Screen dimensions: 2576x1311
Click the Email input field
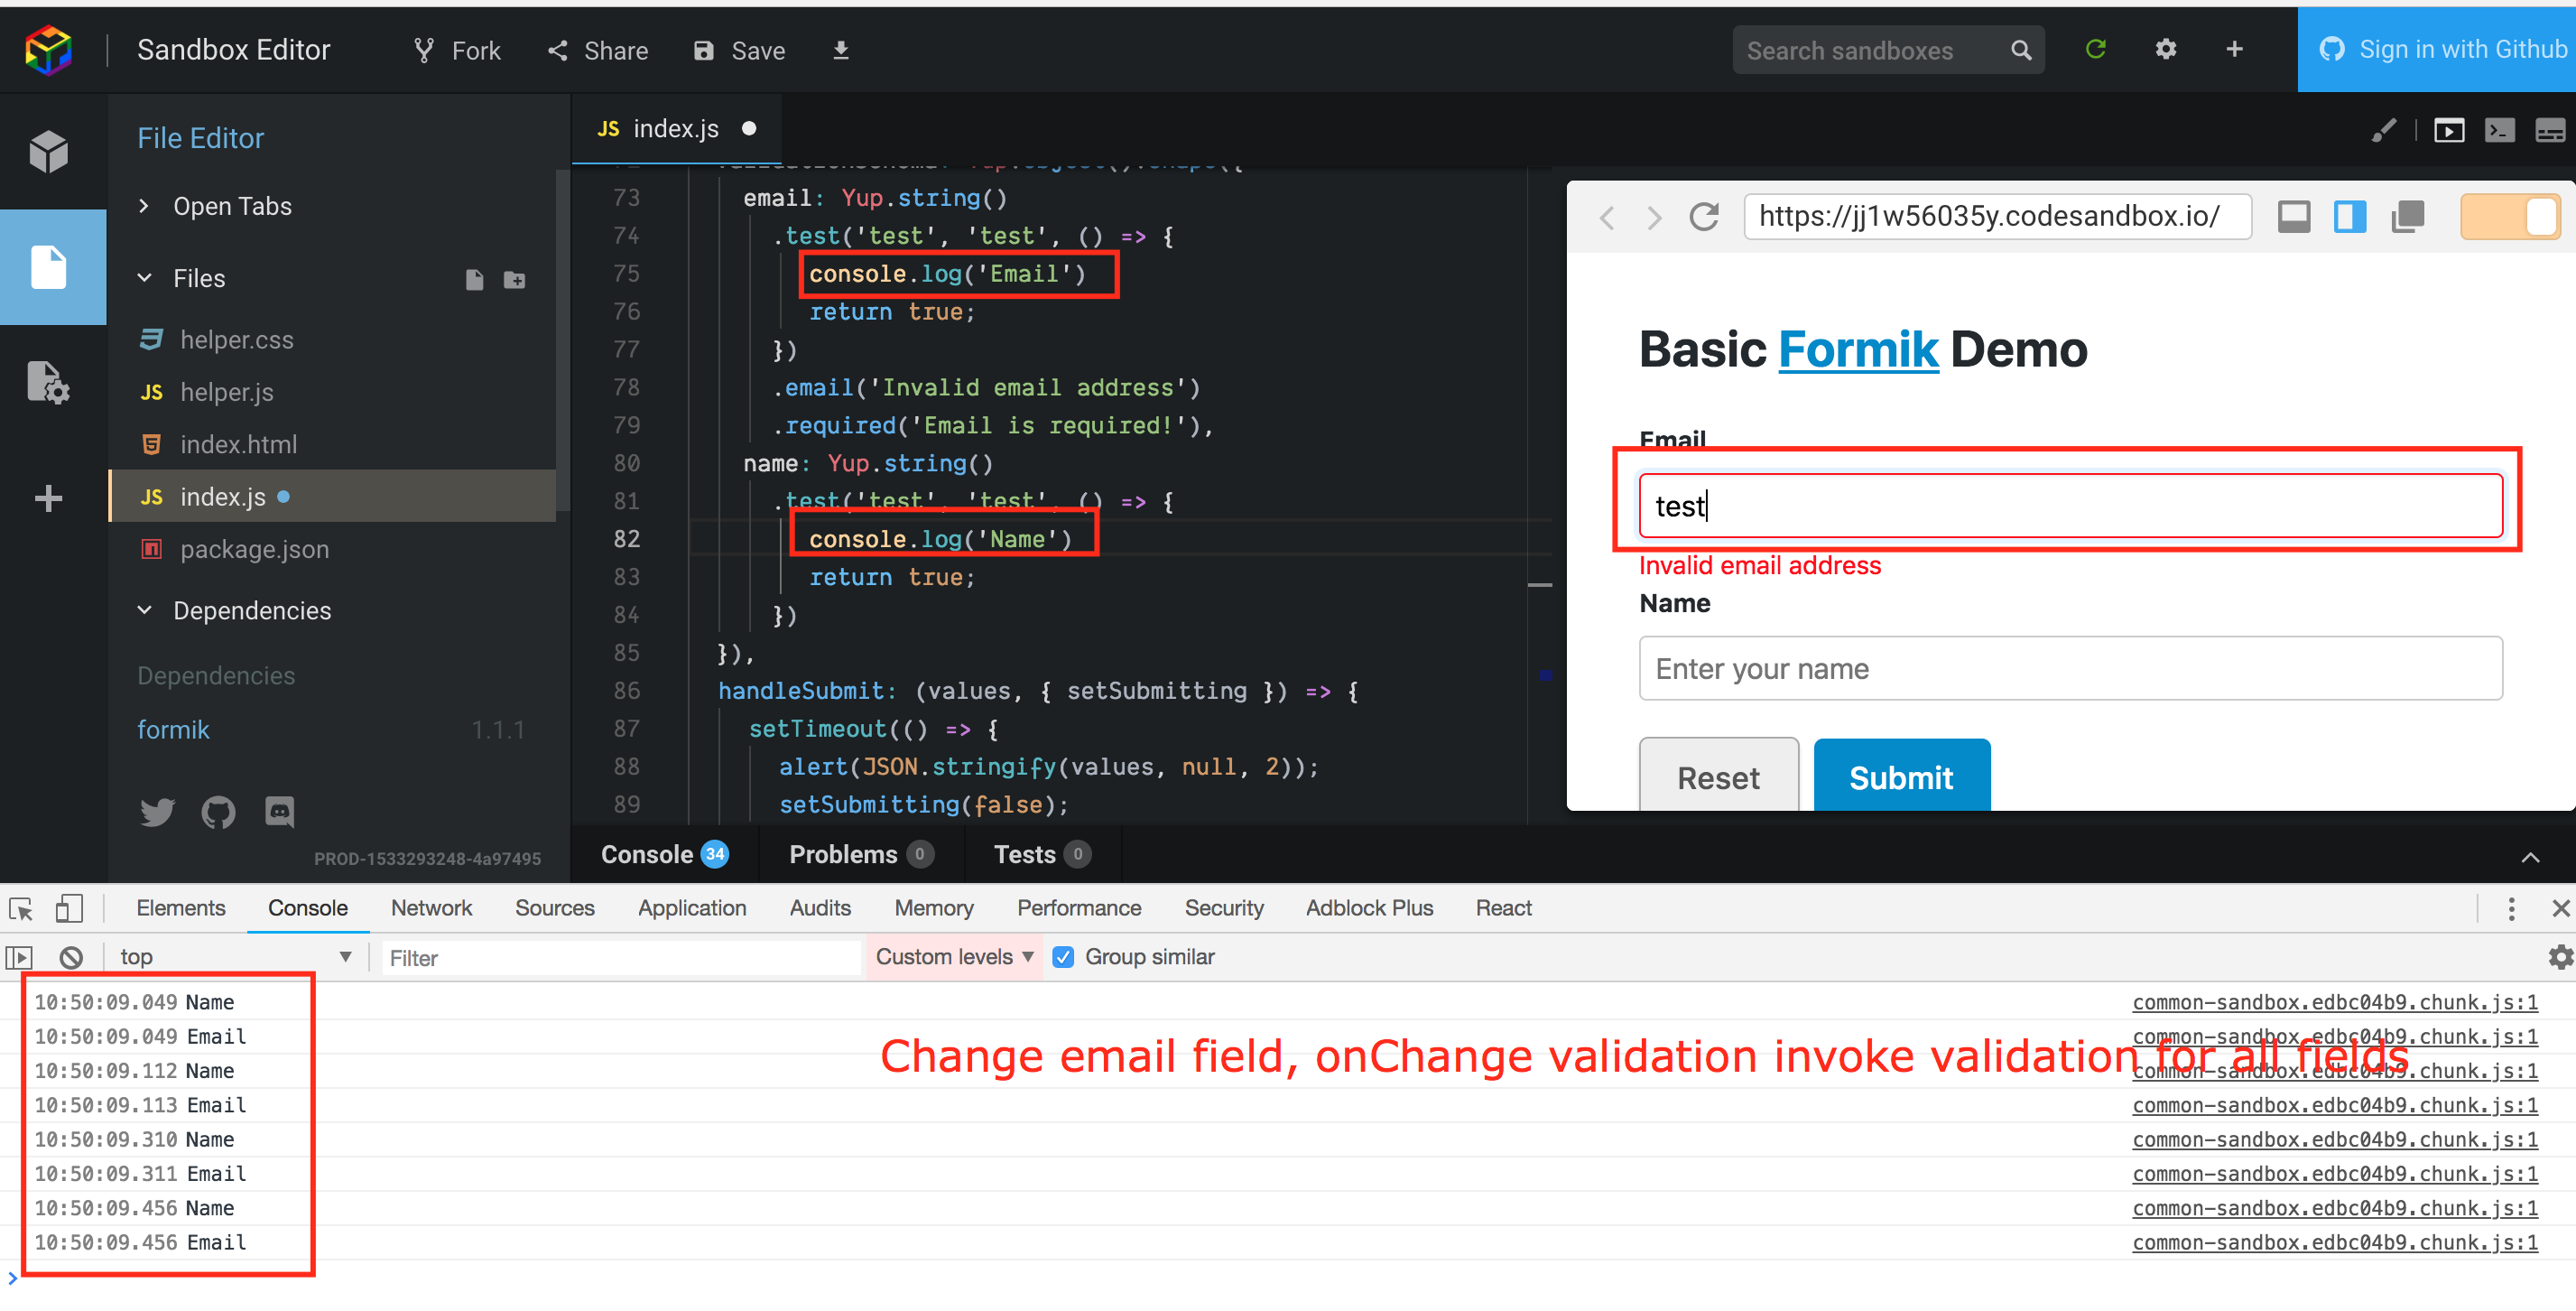point(2070,506)
